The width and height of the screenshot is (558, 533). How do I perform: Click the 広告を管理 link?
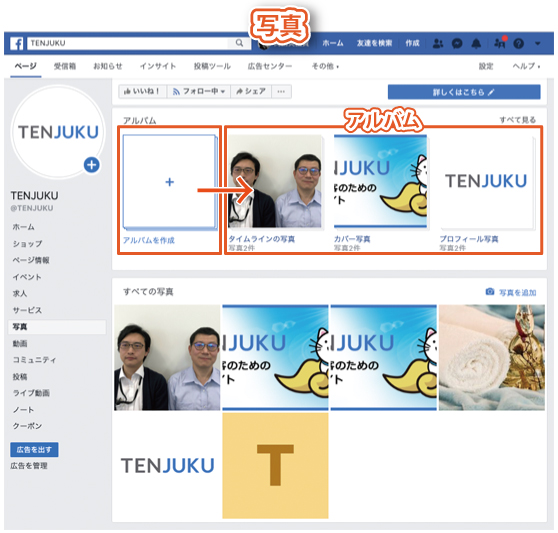pyautogui.click(x=29, y=466)
